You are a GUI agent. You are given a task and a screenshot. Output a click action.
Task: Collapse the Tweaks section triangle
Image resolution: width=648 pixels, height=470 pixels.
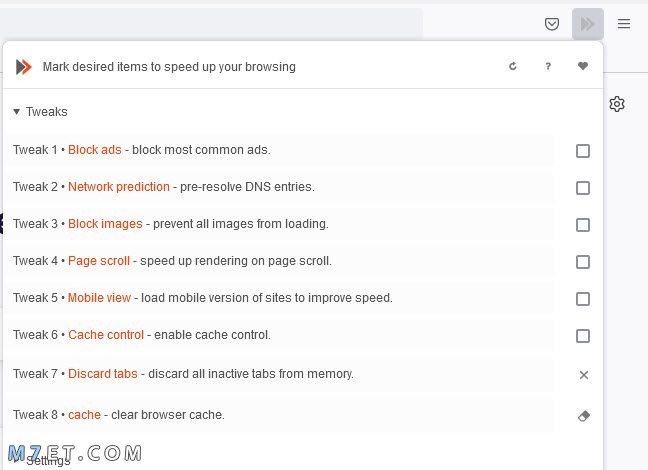pos(17,112)
